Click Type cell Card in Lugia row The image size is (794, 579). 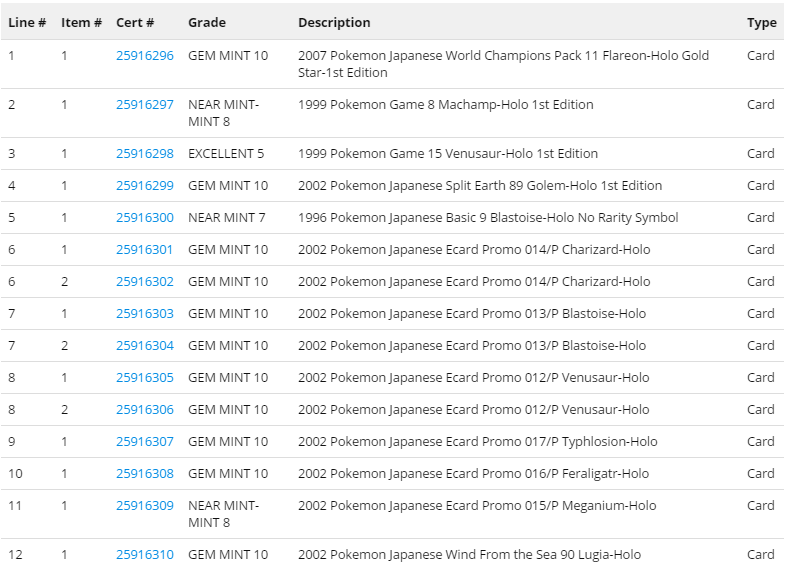tap(761, 555)
